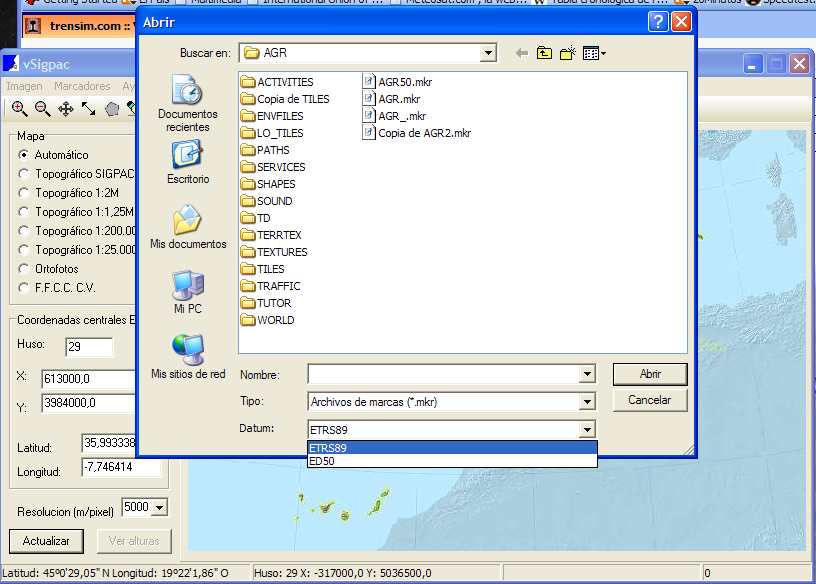
Task: Open Documentos recientes shortcut
Action: click(188, 103)
